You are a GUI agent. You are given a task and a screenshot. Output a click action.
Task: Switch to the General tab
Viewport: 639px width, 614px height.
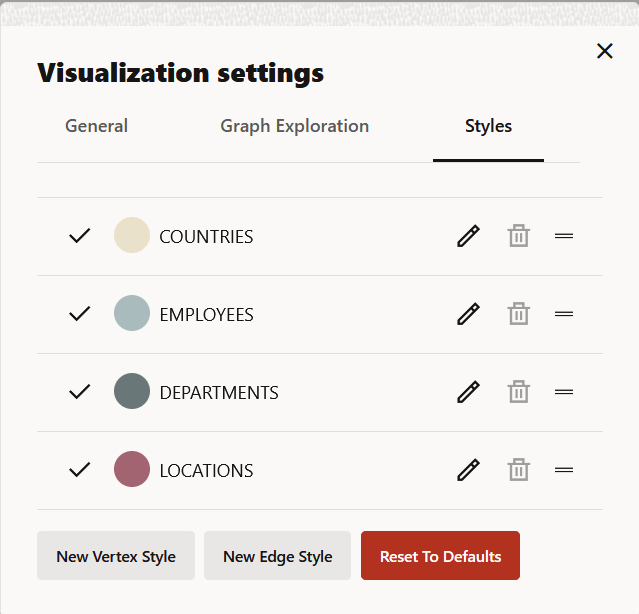tap(97, 126)
